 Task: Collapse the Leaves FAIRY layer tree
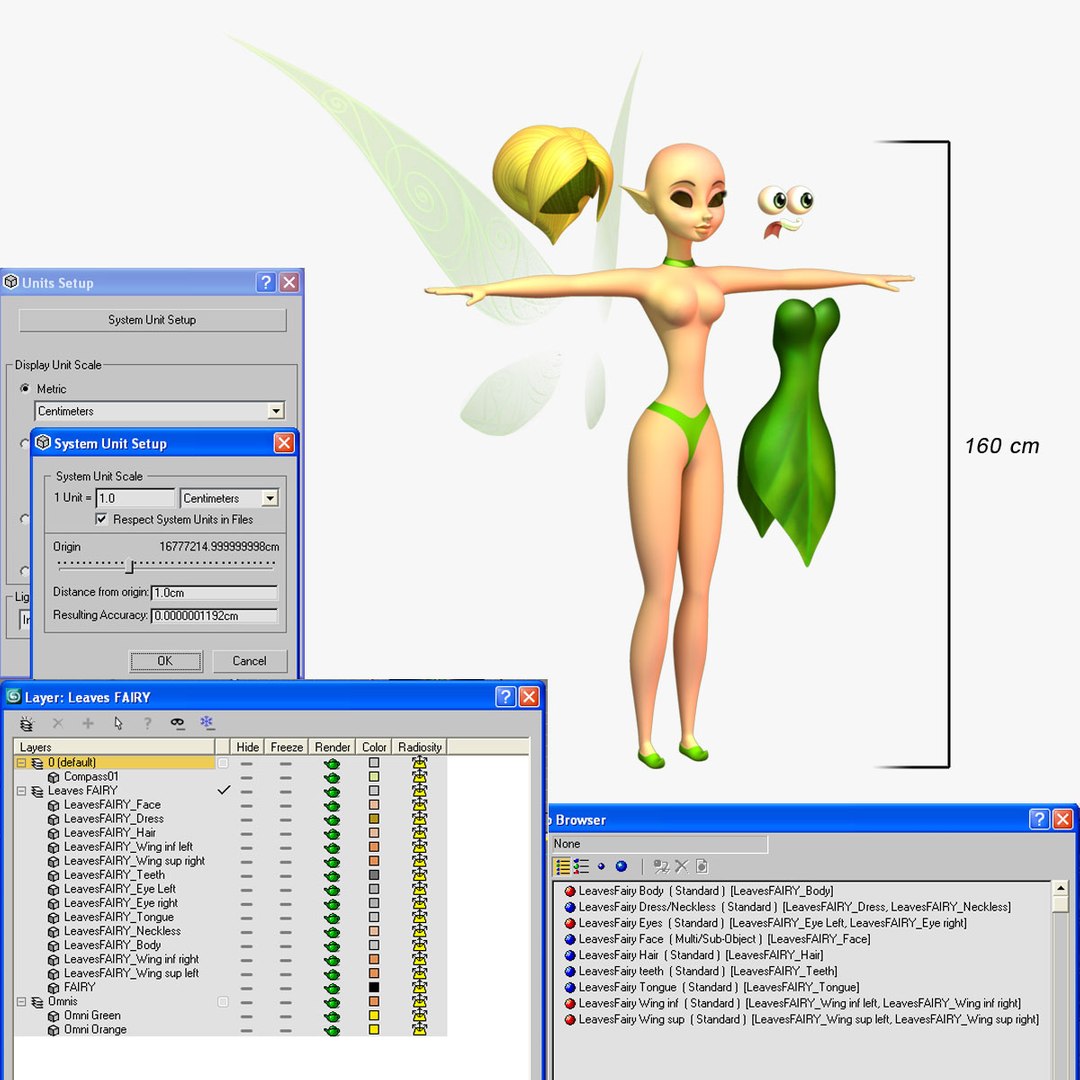[21, 791]
